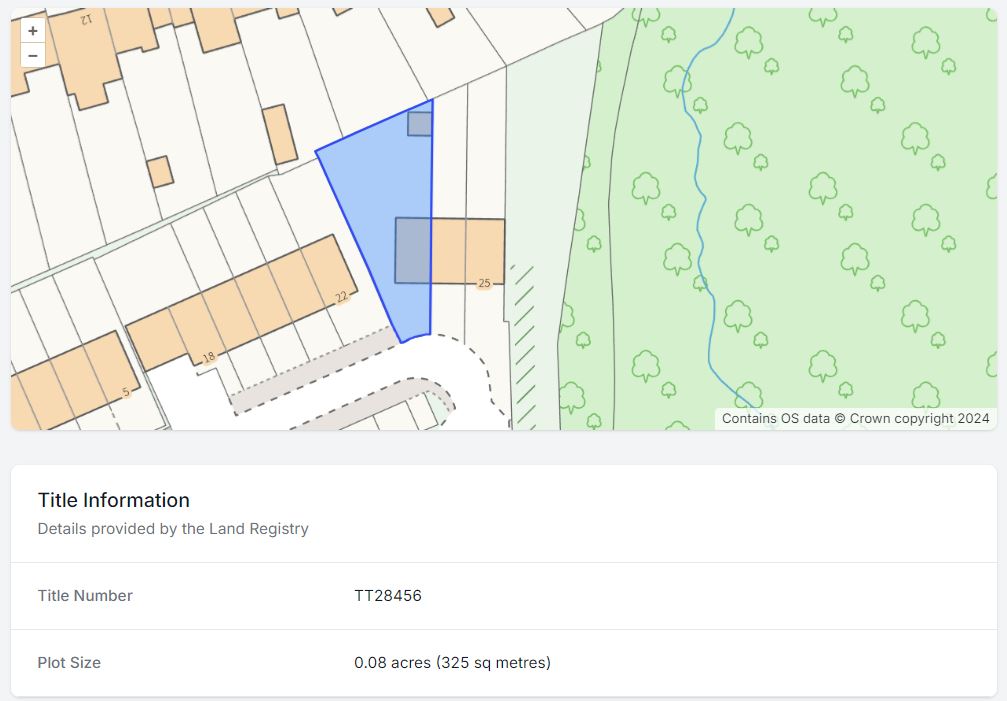Viewport: 1007px width, 701px height.
Task: Click the OS data copyright attribution
Action: pyautogui.click(x=855, y=419)
